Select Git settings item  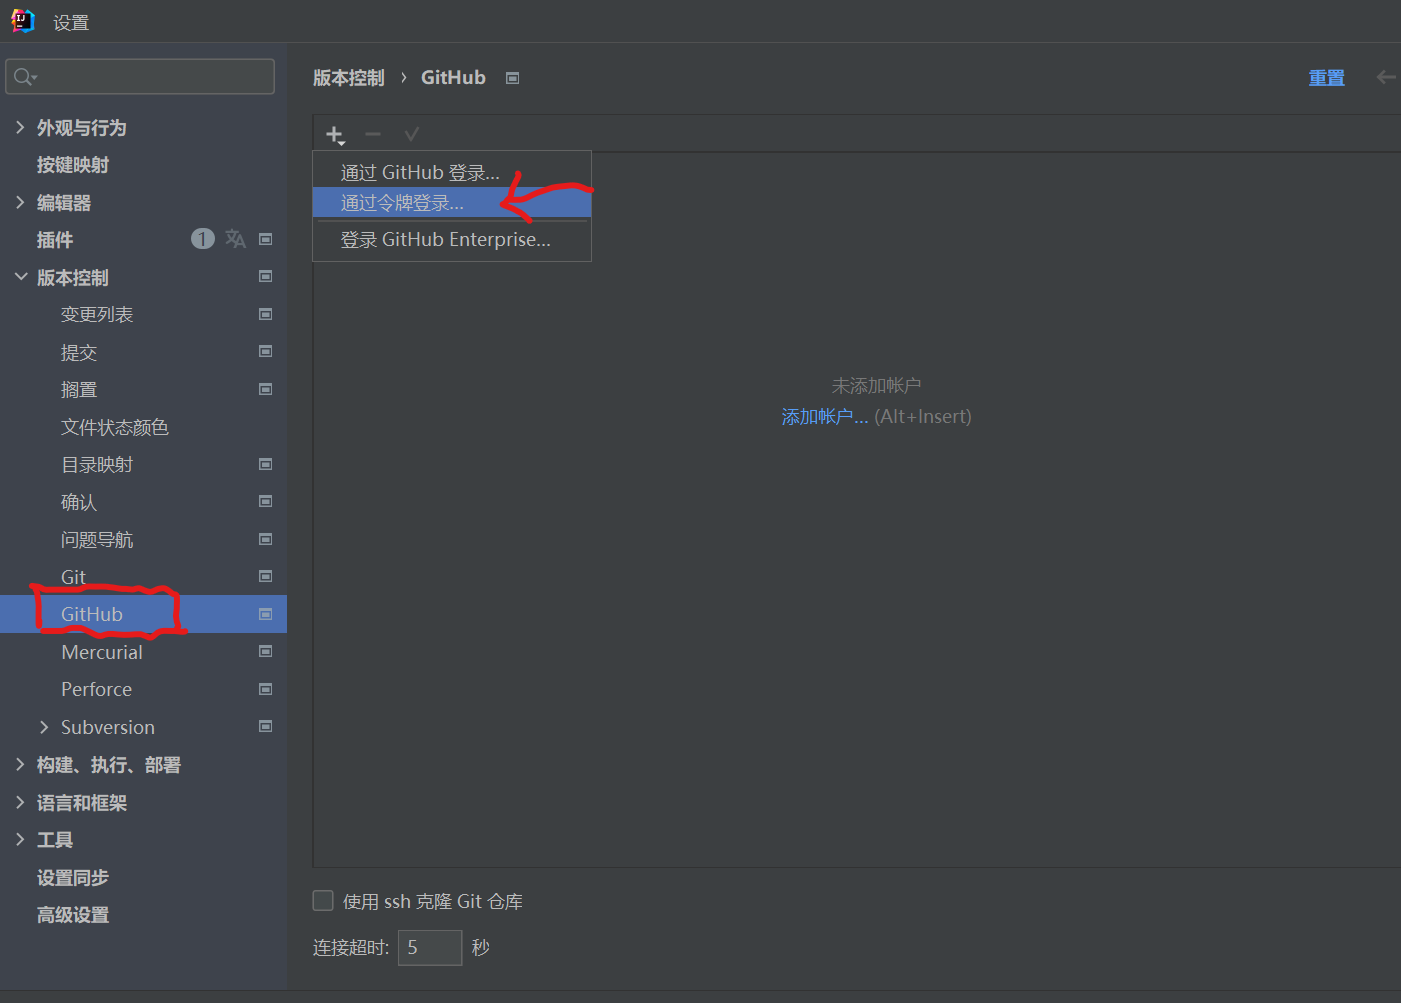tap(73, 577)
